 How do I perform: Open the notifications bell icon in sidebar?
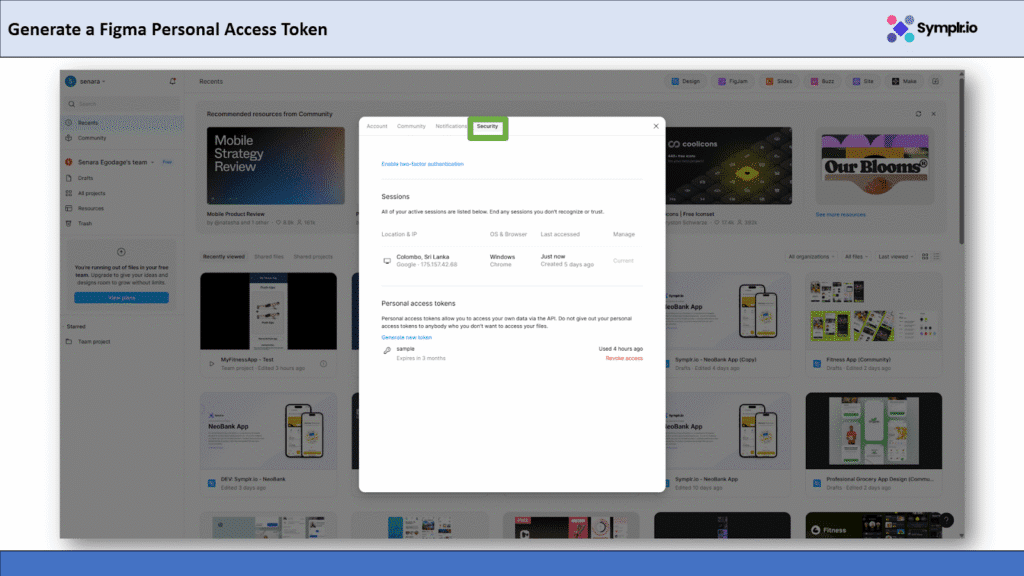tap(173, 81)
